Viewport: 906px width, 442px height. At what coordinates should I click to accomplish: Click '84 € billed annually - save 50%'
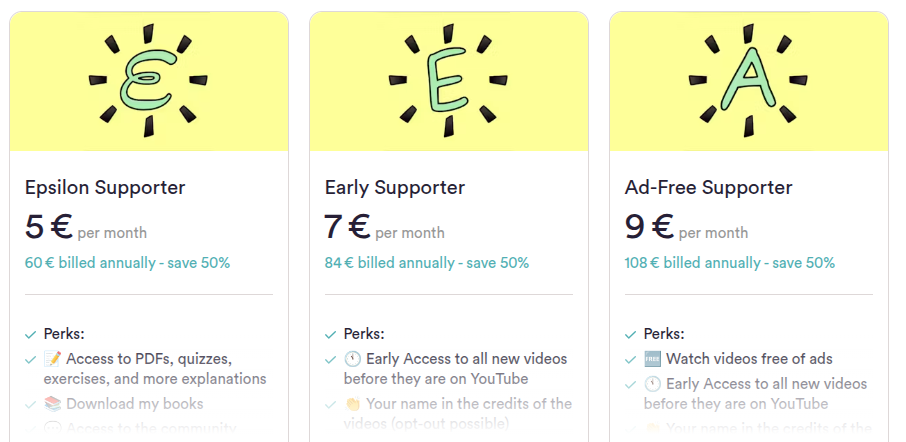427,263
